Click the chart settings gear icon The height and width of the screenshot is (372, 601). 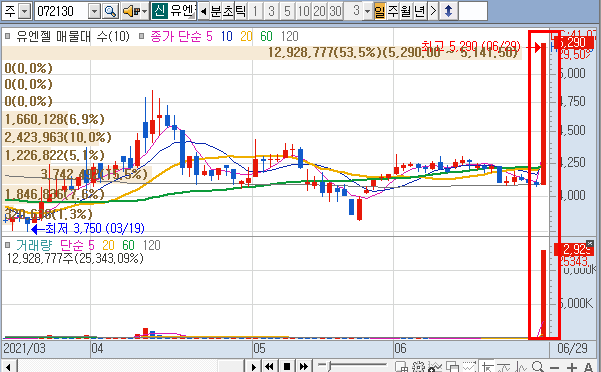[419, 367]
